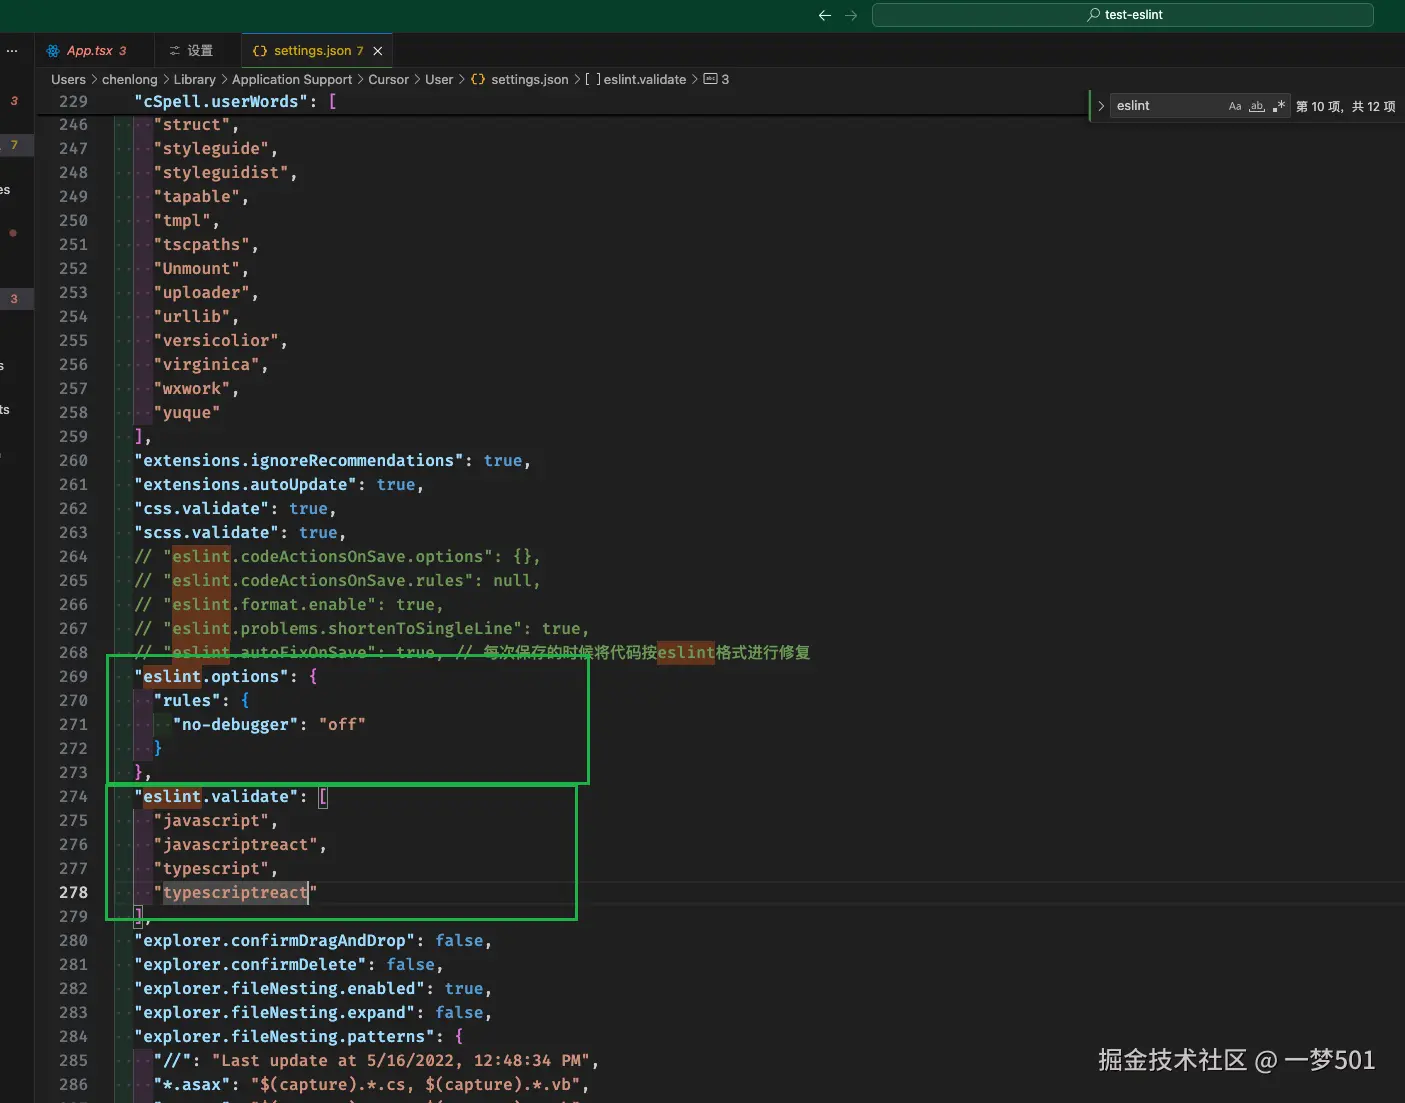Click "explorer.fileNesting.expand" setting
This screenshot has height=1103, width=1405.
(x=275, y=1013)
